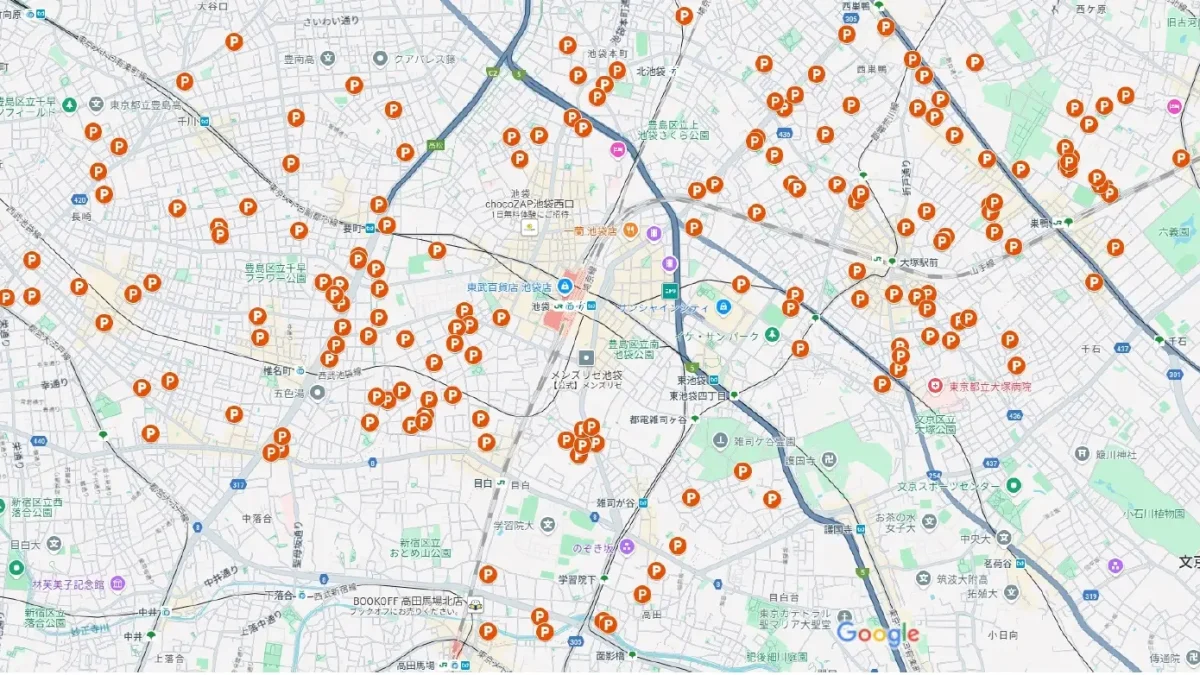Open the メンズリゼ池袋 location marker

point(586,358)
